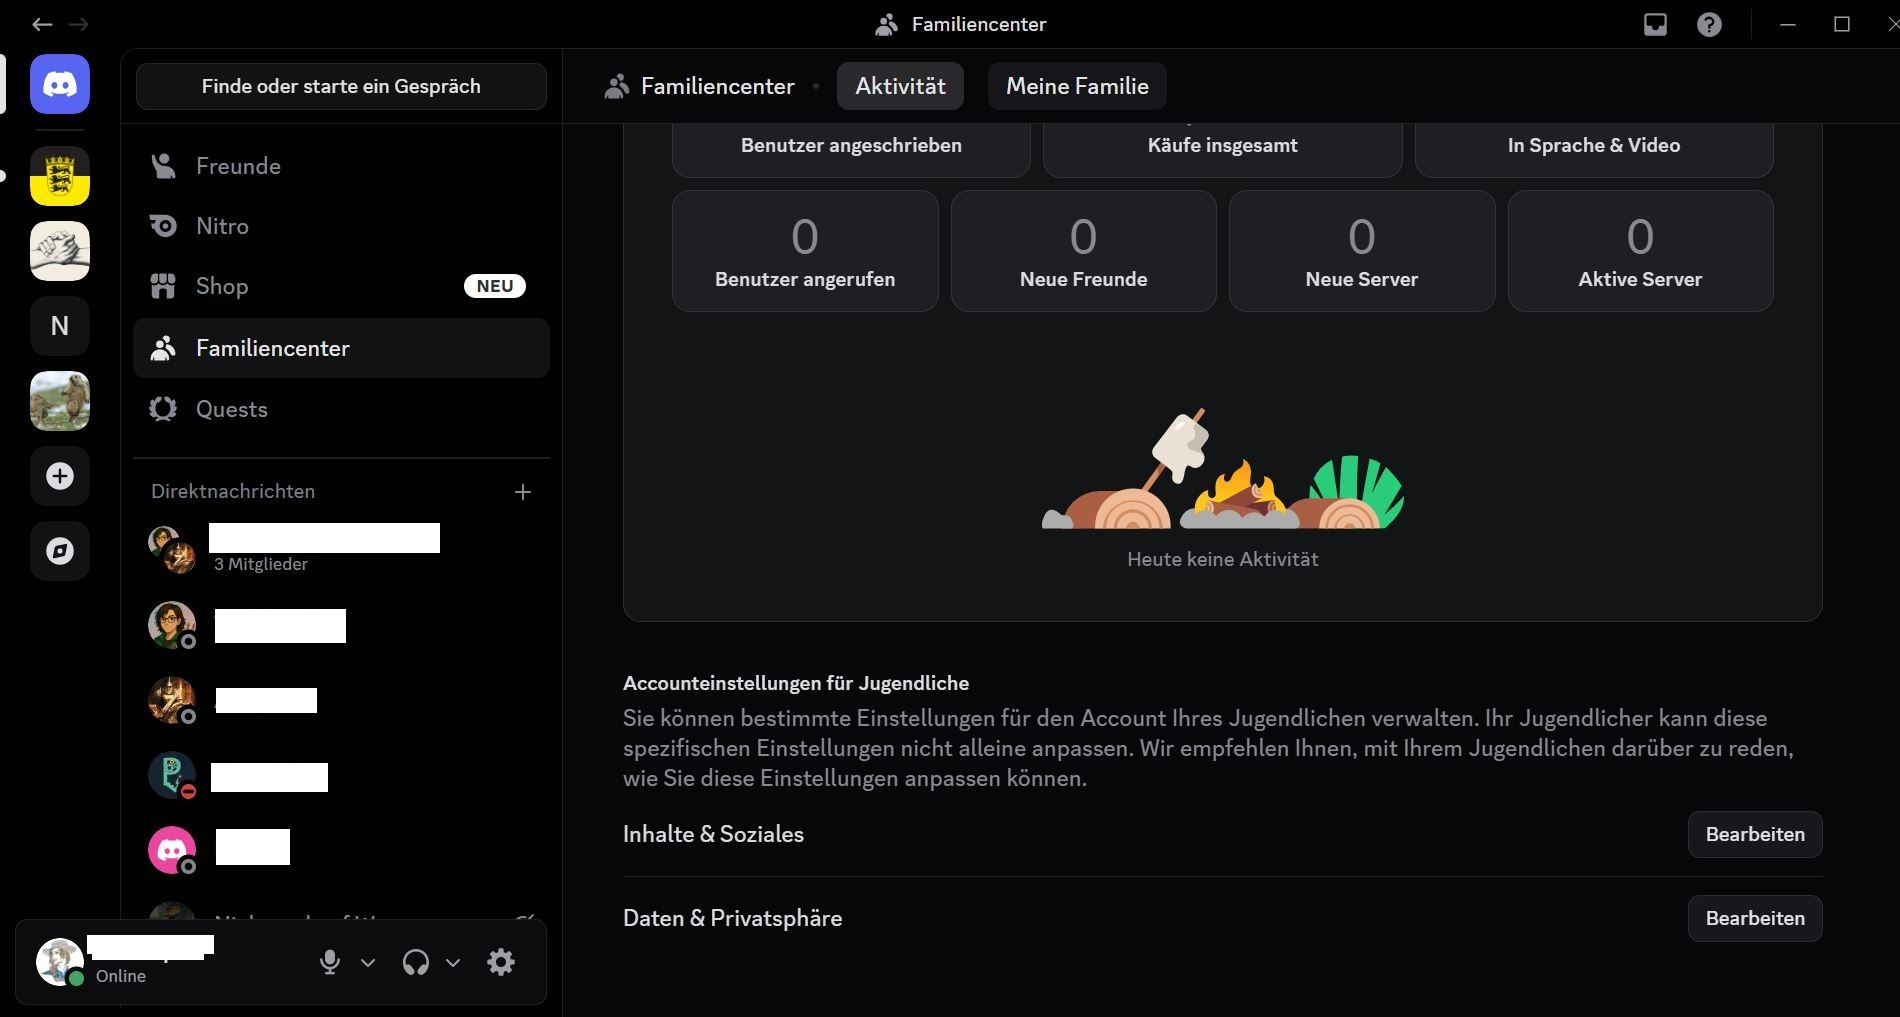Open Discord home direct messages icon
The height and width of the screenshot is (1017, 1900).
[60, 85]
